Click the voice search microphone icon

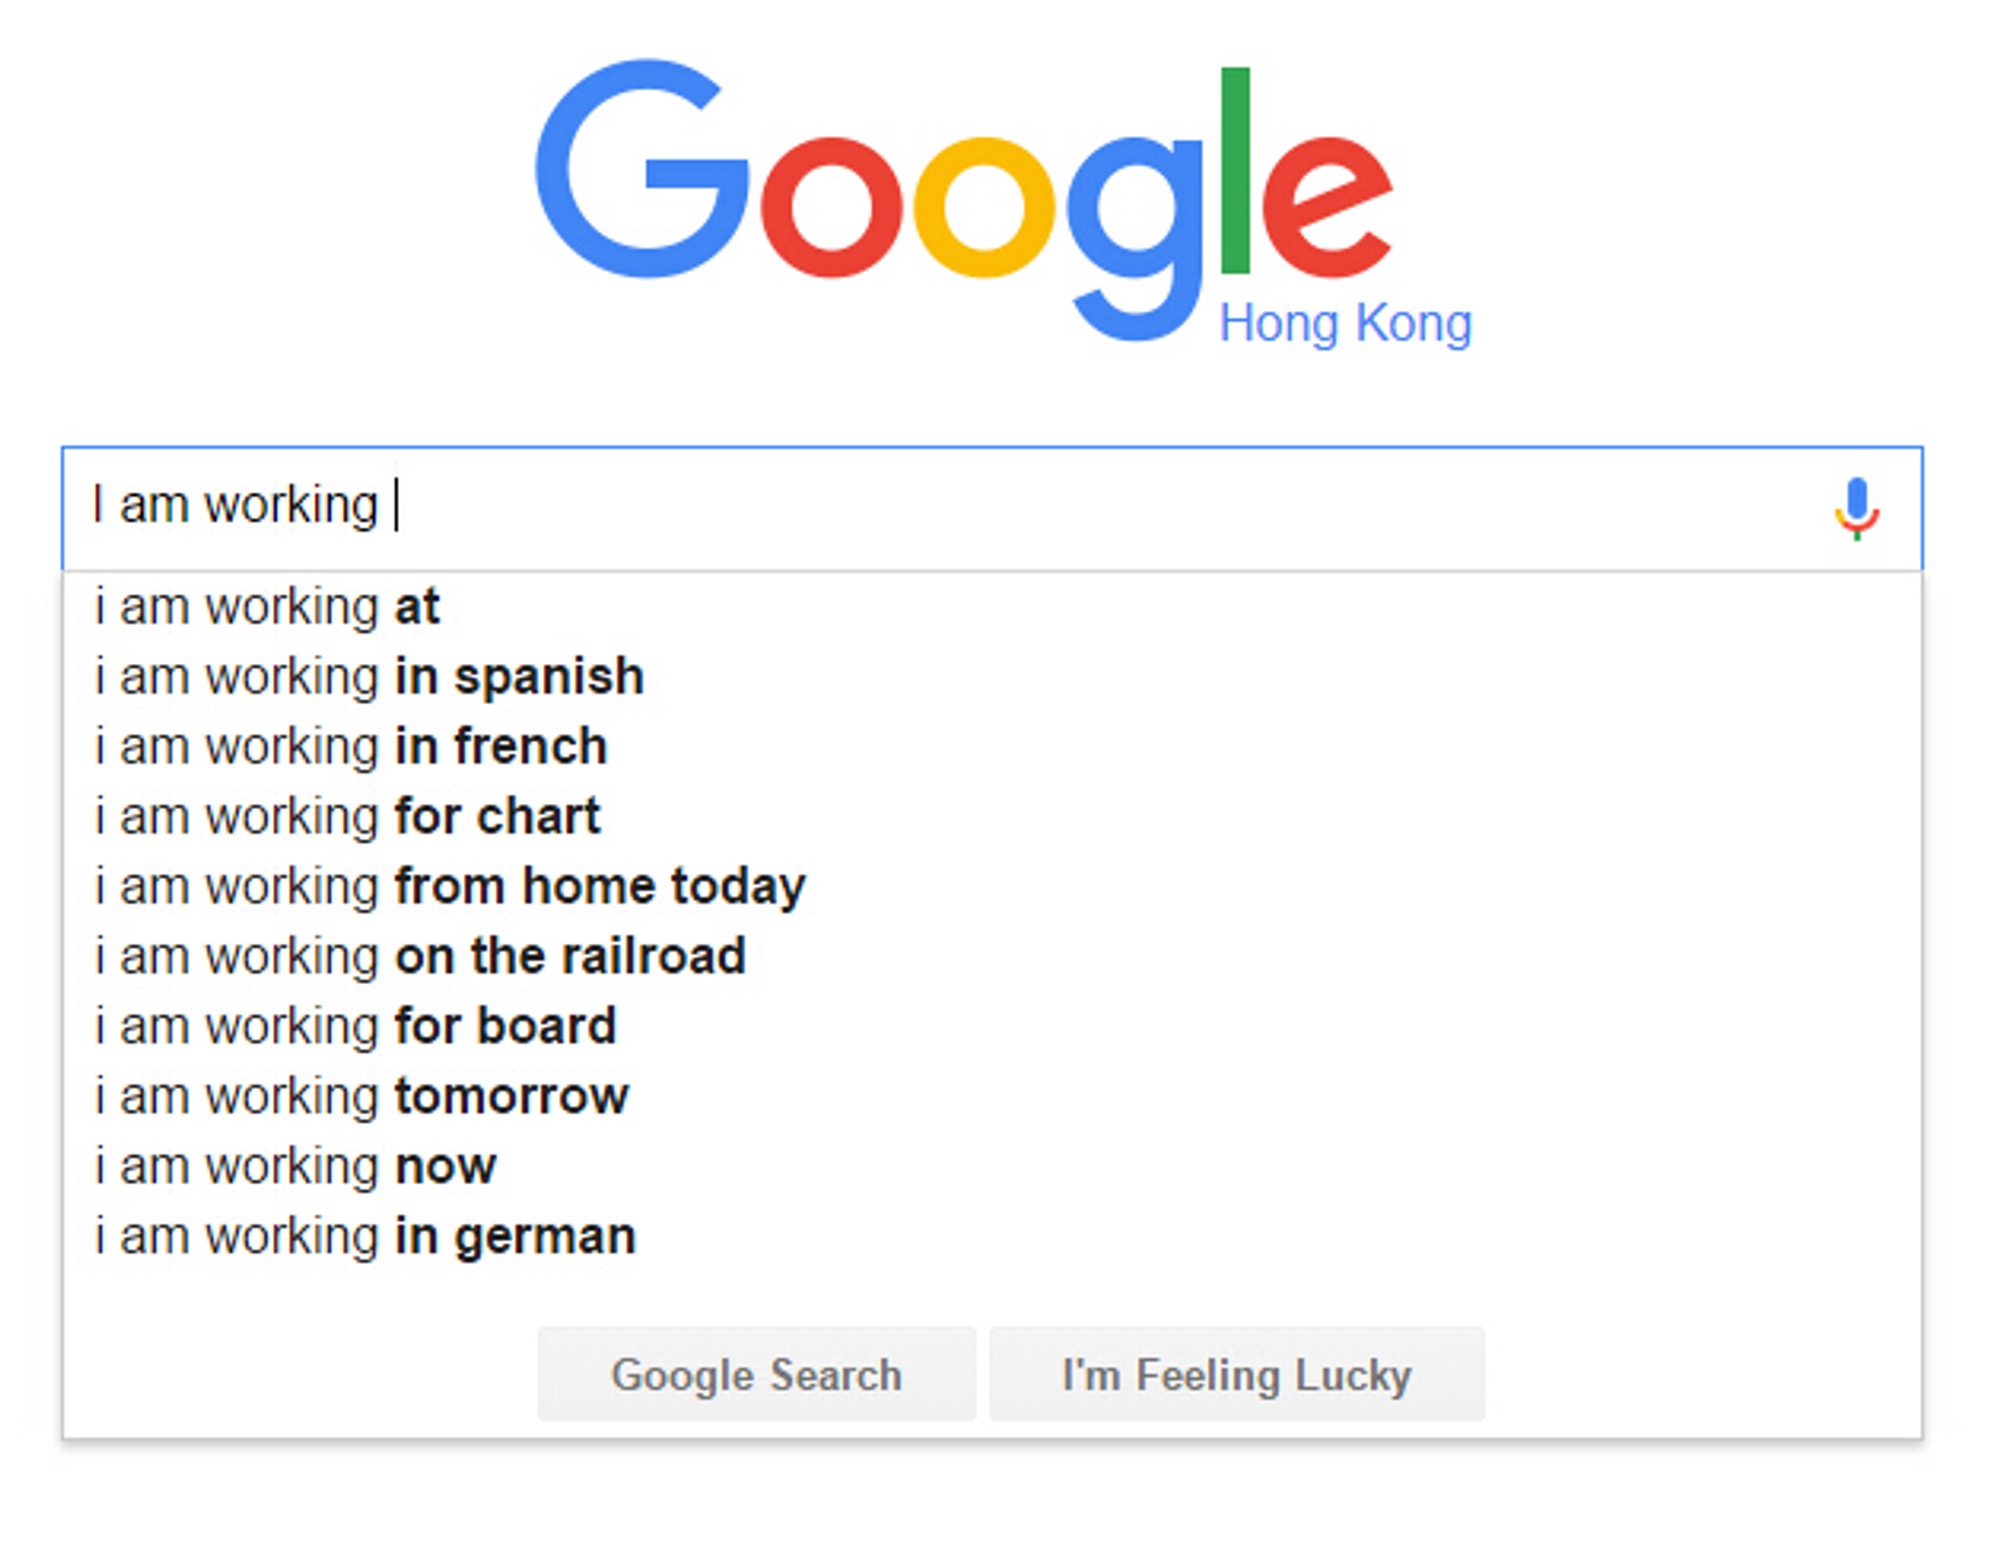point(1856,509)
